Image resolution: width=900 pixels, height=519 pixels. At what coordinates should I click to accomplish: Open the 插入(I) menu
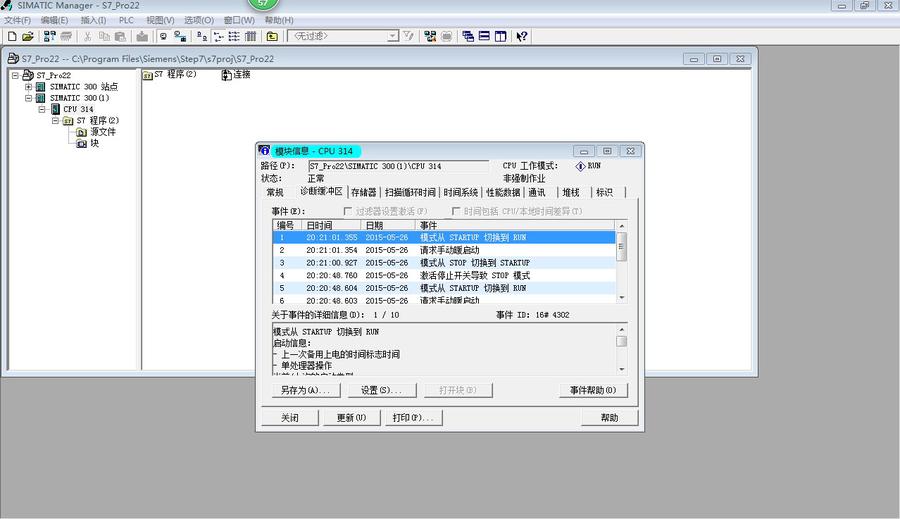coord(93,20)
